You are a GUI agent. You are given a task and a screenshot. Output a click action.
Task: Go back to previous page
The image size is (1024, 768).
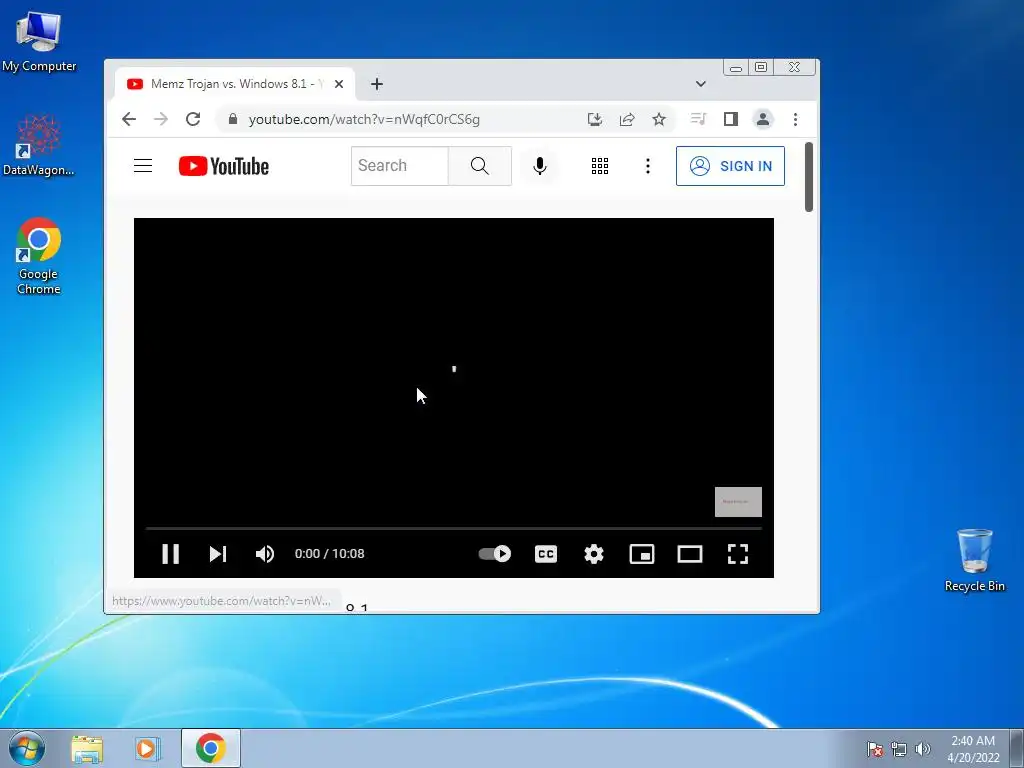click(129, 119)
